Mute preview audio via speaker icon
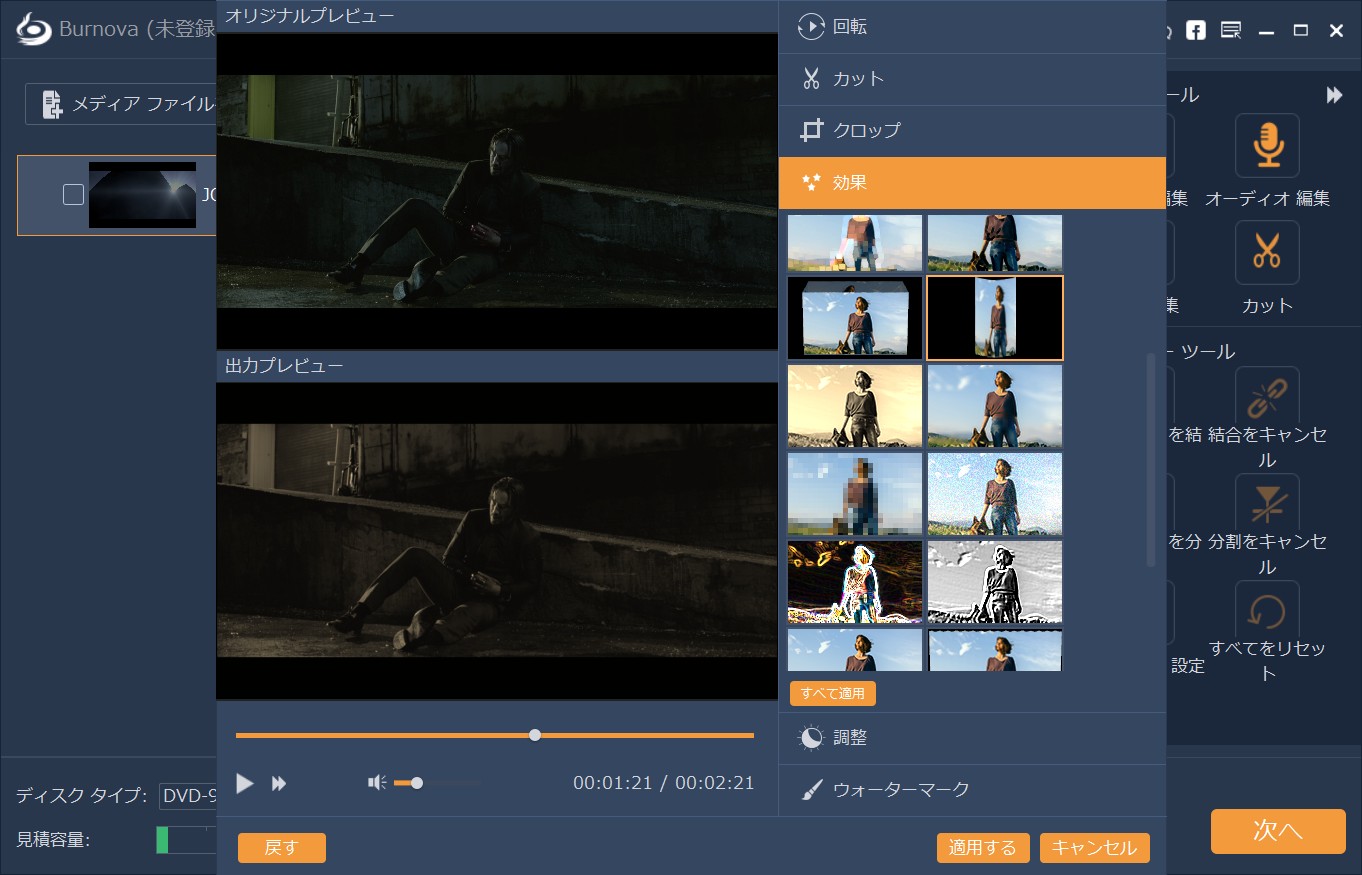Viewport: 1362px width, 875px height. pyautogui.click(x=376, y=782)
